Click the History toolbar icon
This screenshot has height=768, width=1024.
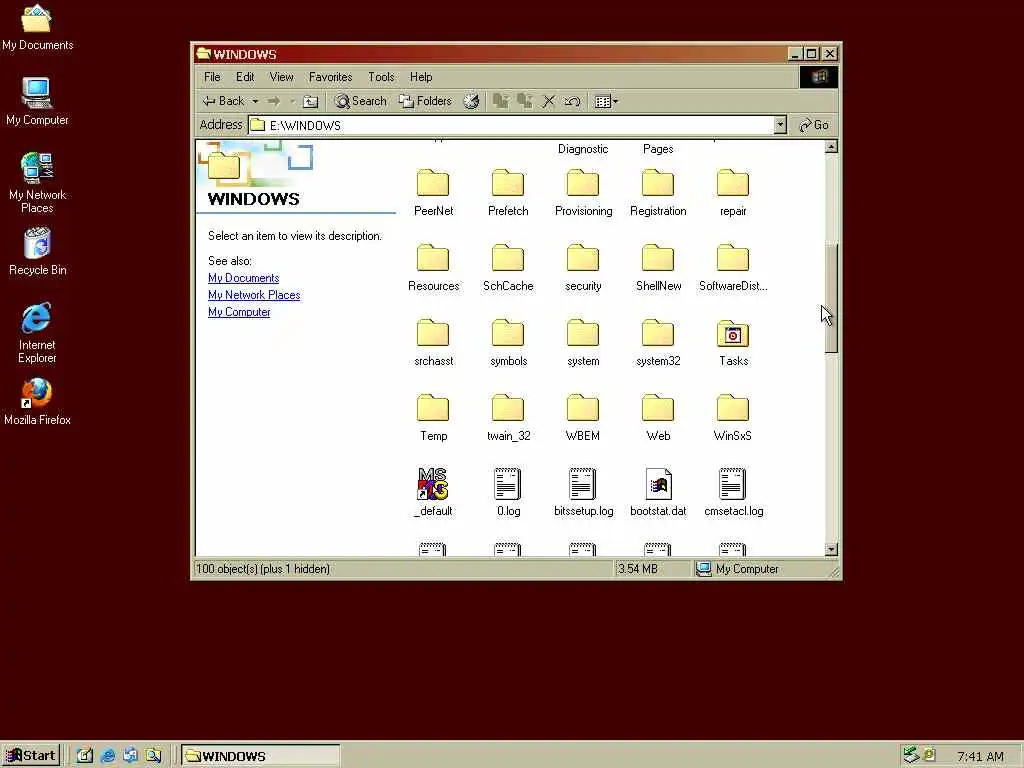pos(472,101)
